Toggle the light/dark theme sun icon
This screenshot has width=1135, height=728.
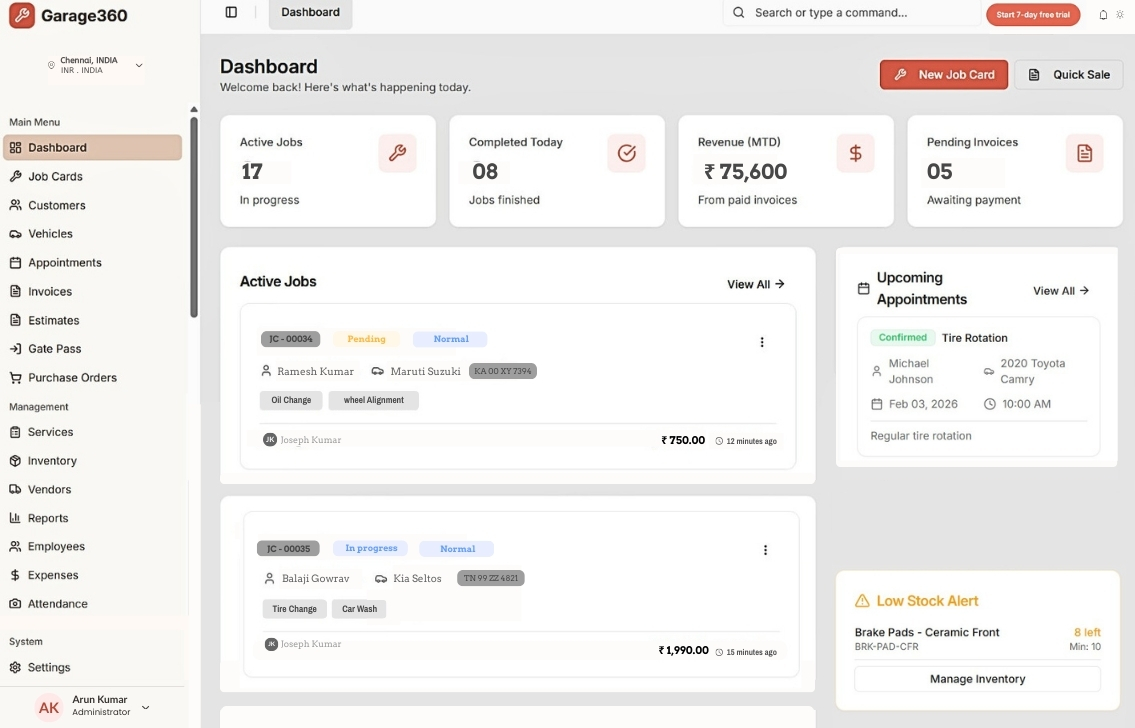[1120, 15]
